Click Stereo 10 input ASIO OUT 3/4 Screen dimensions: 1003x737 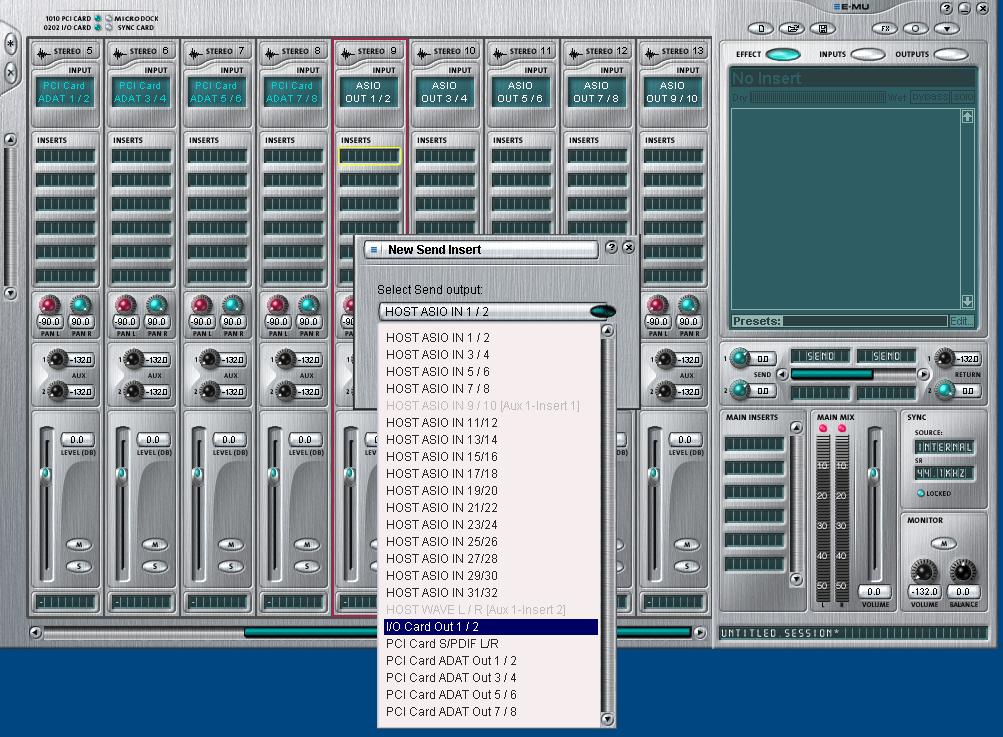[444, 92]
